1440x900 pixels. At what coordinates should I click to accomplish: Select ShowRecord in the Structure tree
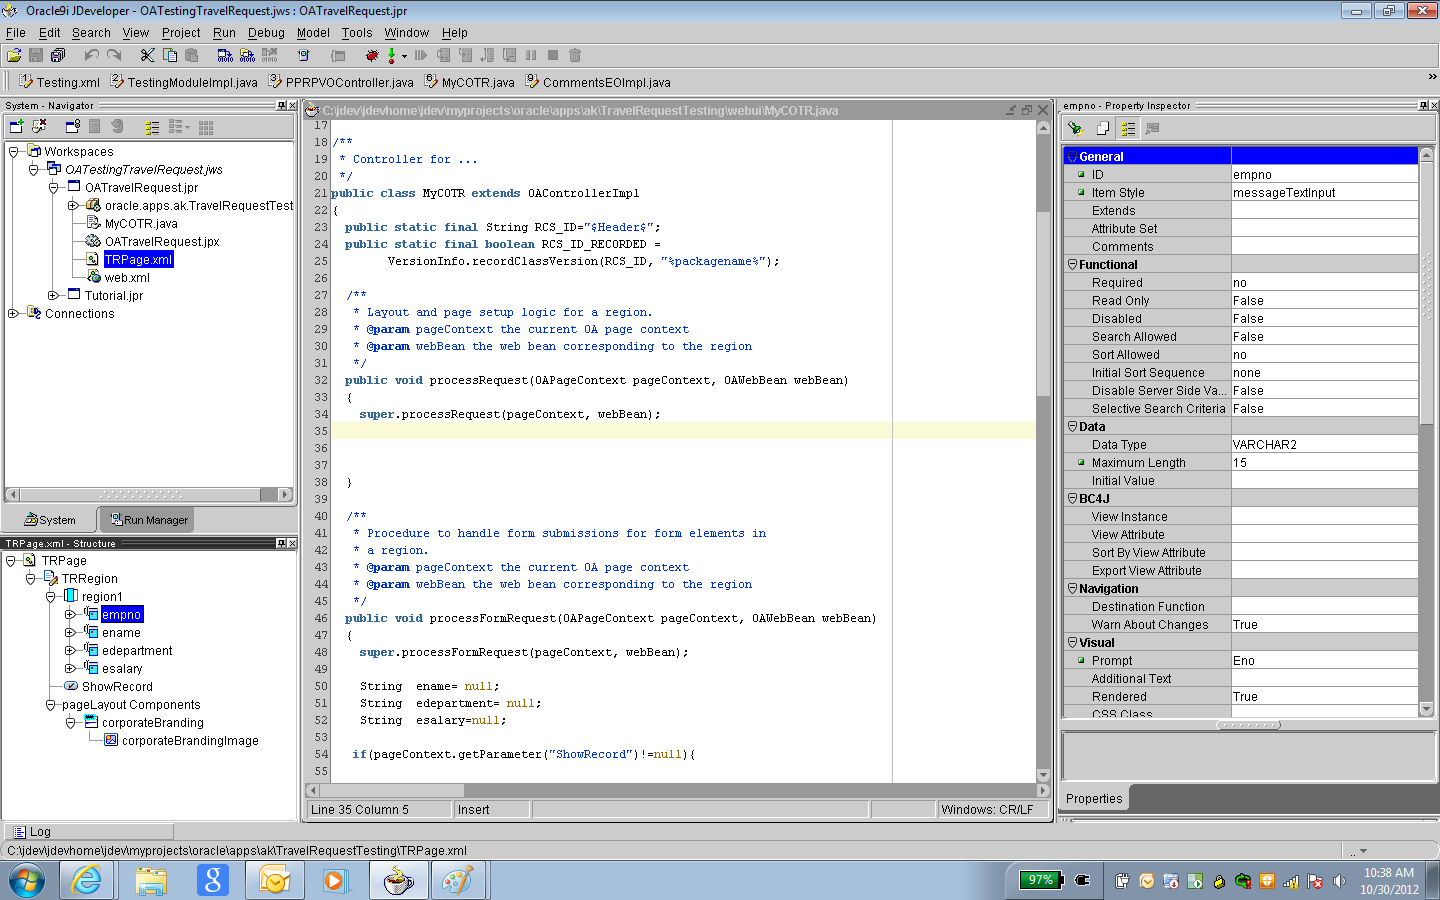(109, 687)
